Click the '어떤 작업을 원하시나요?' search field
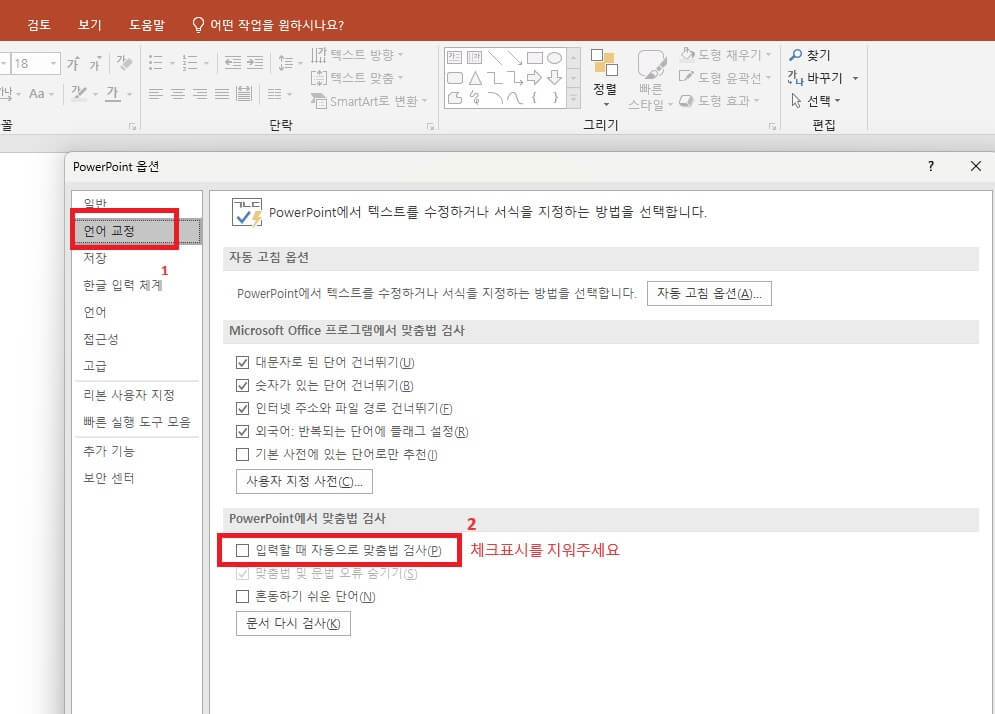Screen dimensions: 995x714 pyautogui.click(x=267, y=25)
